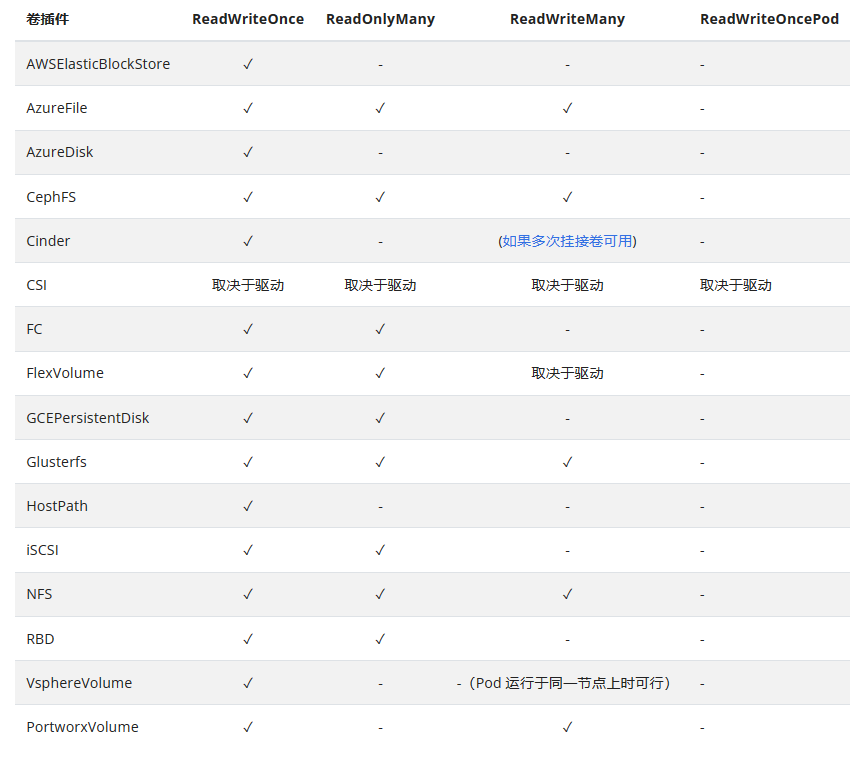Click the iSCSI ReadOnlyMany checkmark

(380, 550)
